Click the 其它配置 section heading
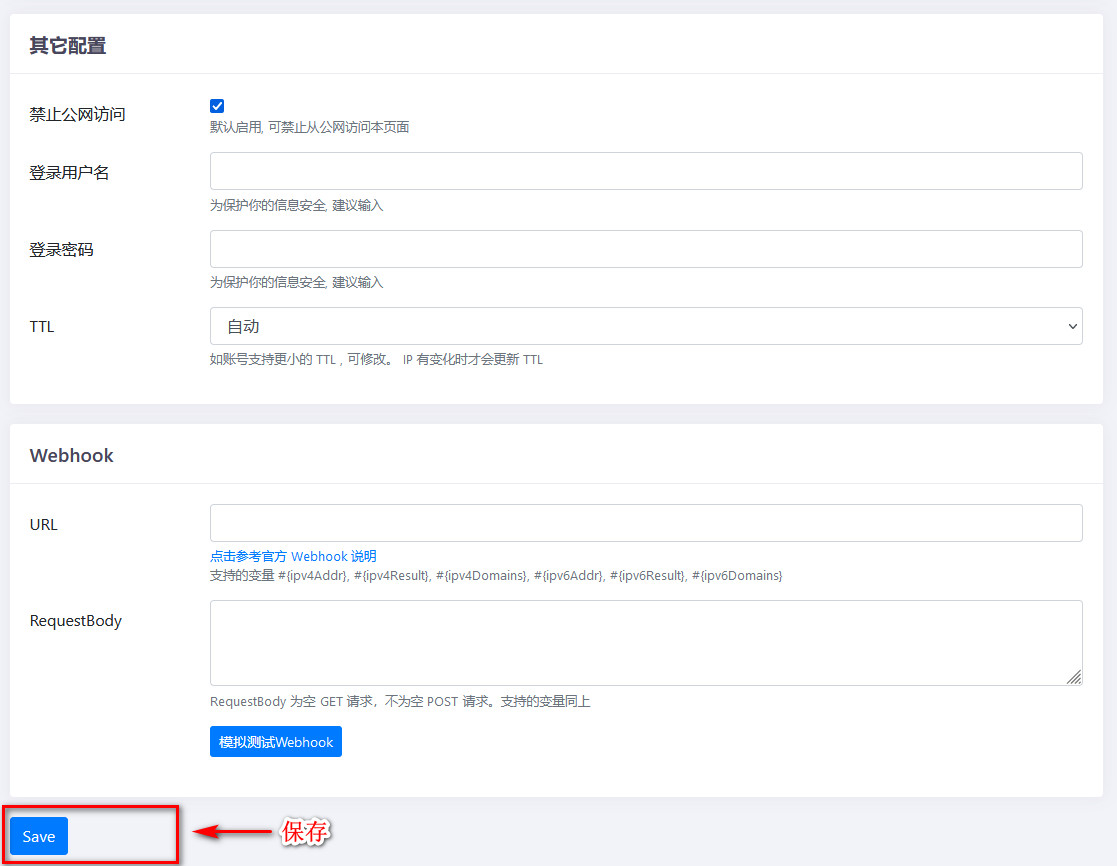The width and height of the screenshot is (1117, 866). click(67, 45)
